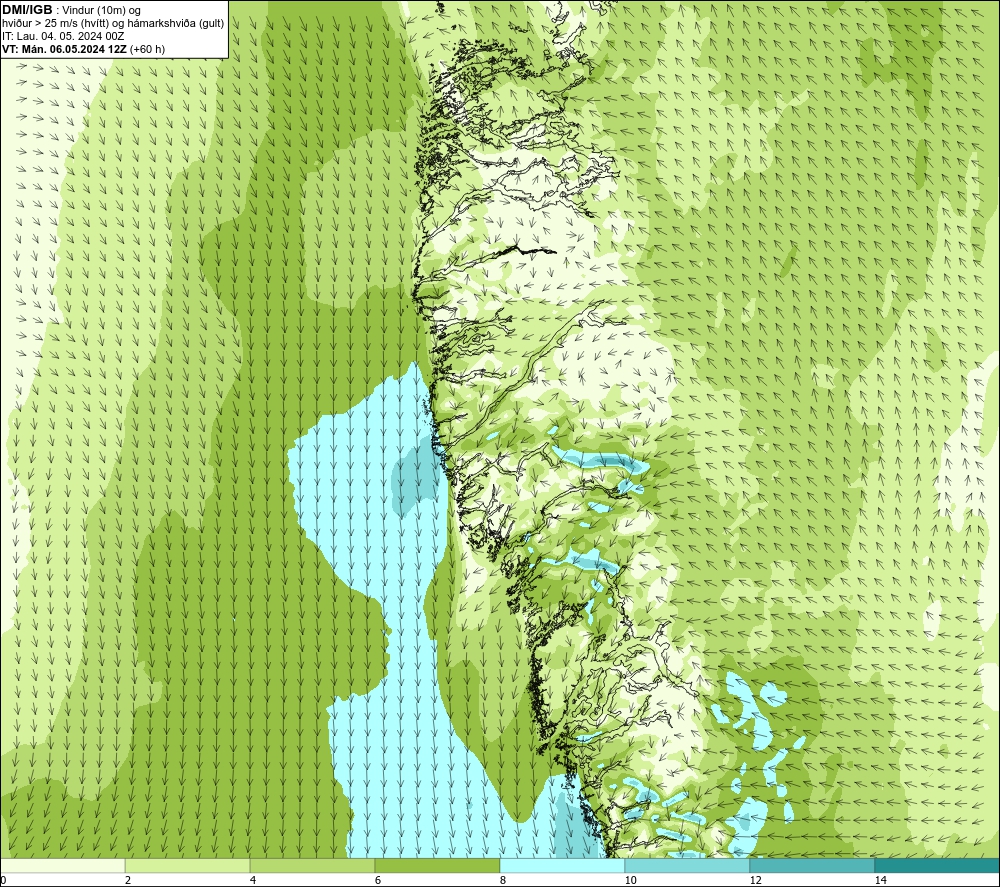1000x887 pixels.
Task: Click the 'hviður > 25 m/s' legend line
Action: 113,24
